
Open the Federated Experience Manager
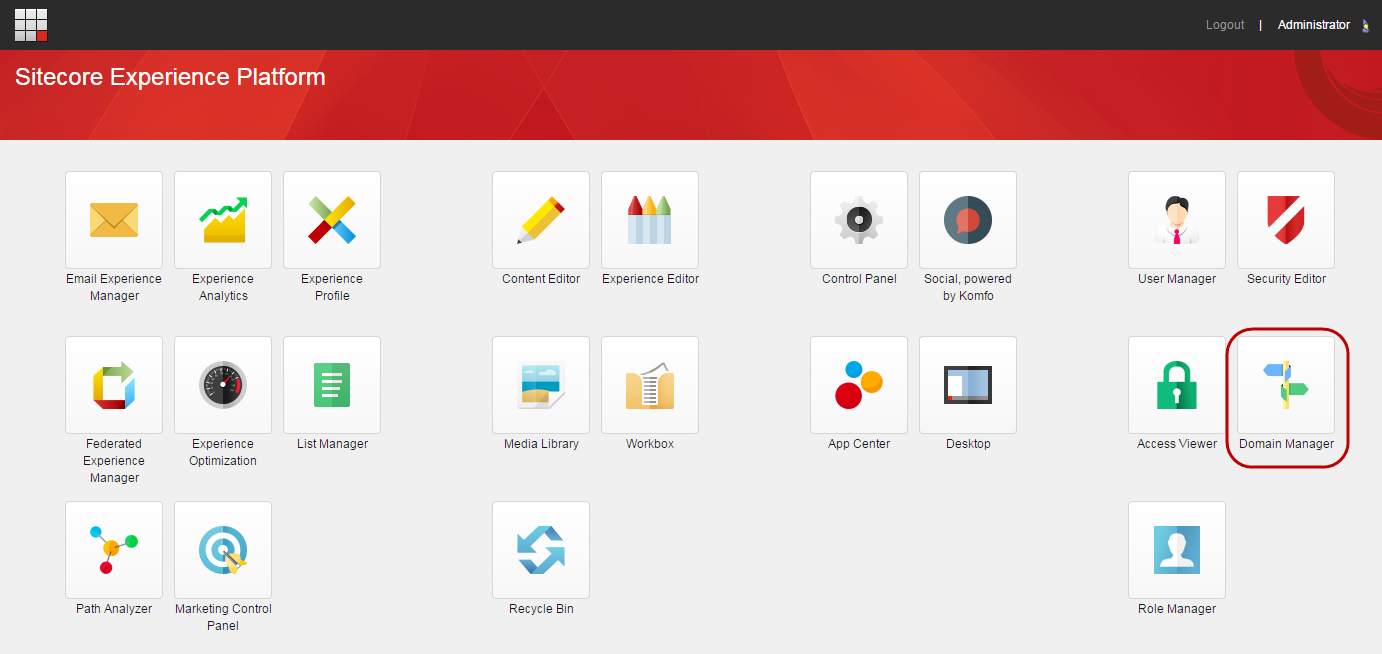pos(113,384)
